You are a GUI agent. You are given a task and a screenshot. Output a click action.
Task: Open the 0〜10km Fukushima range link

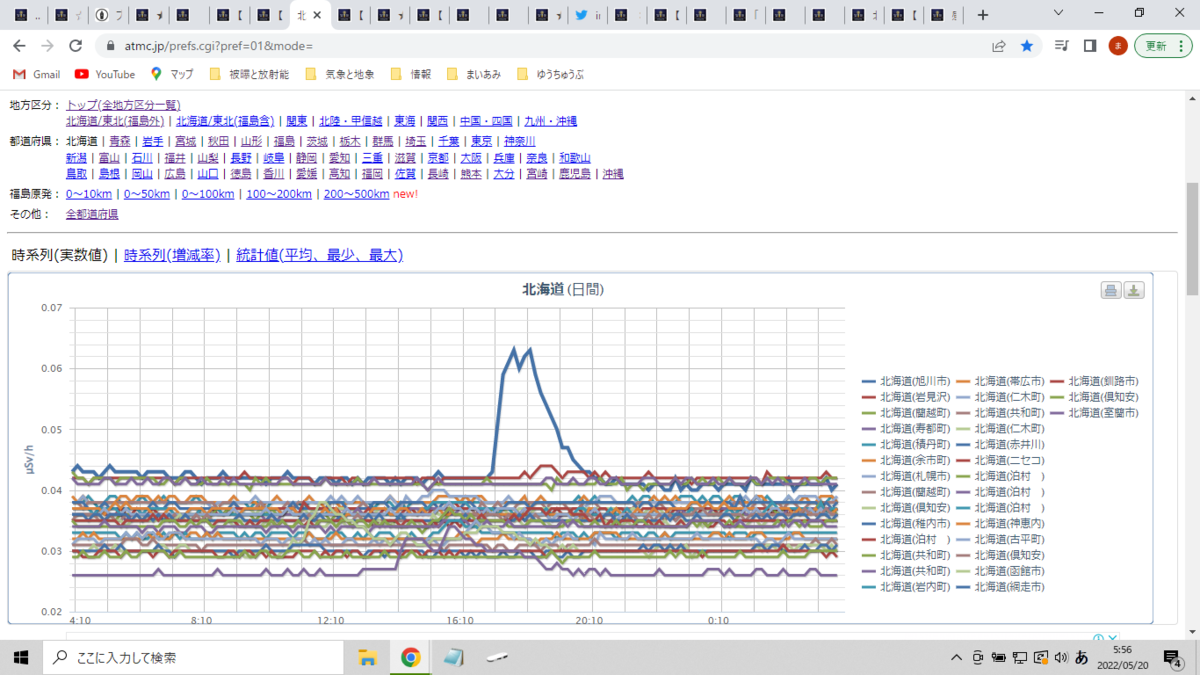89,194
